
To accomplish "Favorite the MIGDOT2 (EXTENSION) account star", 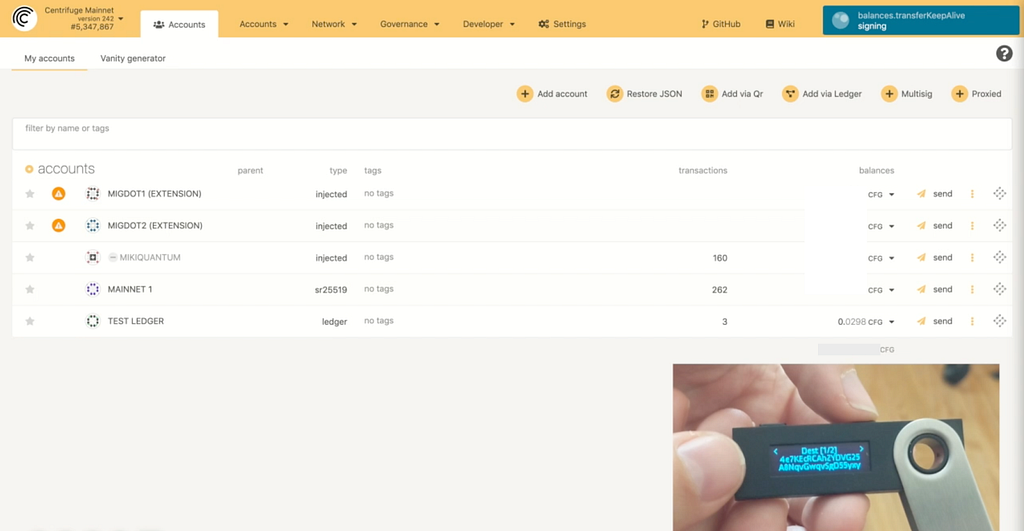I will pyautogui.click(x=30, y=226).
